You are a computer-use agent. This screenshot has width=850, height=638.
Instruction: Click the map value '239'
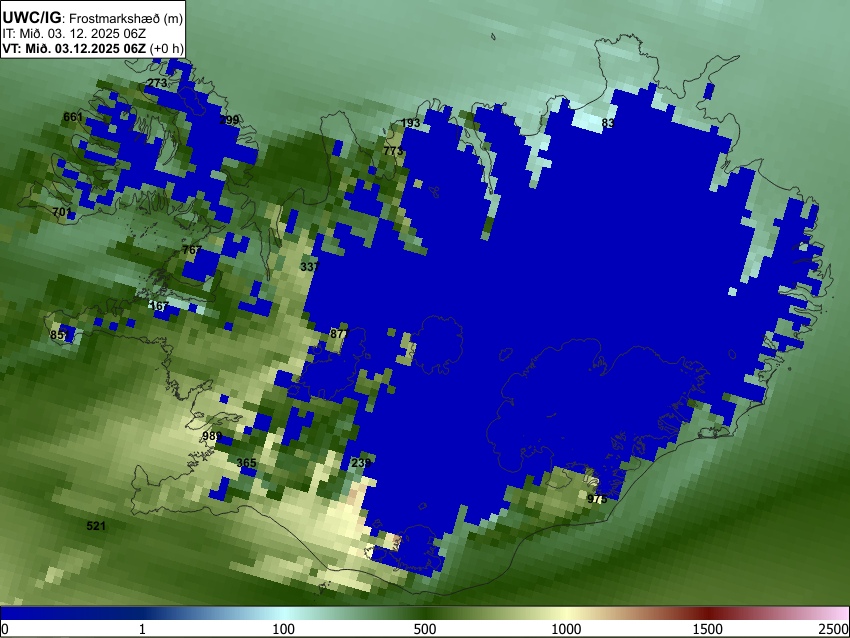coord(361,462)
